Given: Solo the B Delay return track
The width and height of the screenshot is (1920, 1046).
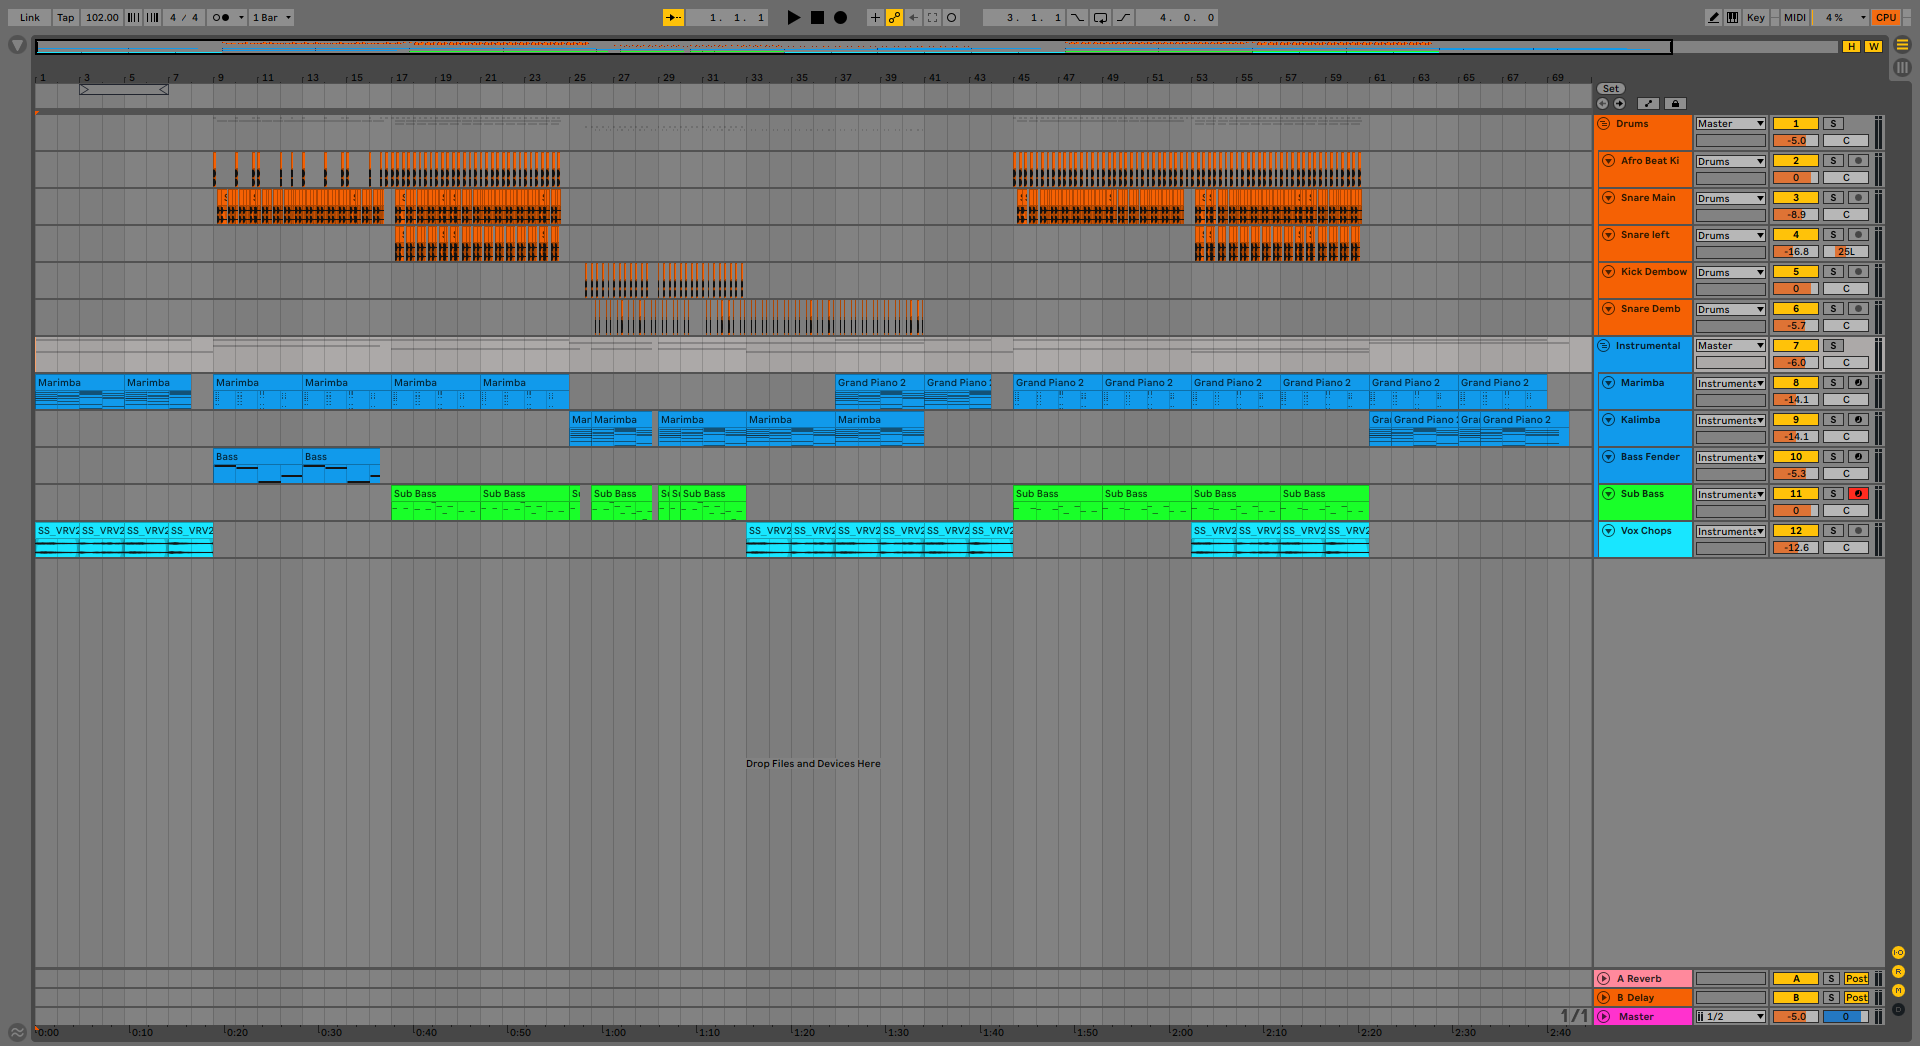Looking at the screenshot, I should coord(1831,998).
